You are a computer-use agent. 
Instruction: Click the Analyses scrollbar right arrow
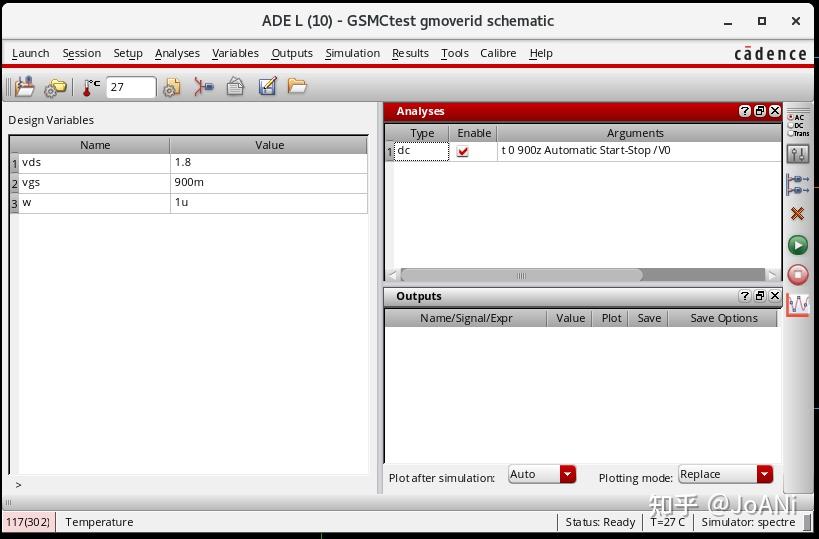coord(773,275)
